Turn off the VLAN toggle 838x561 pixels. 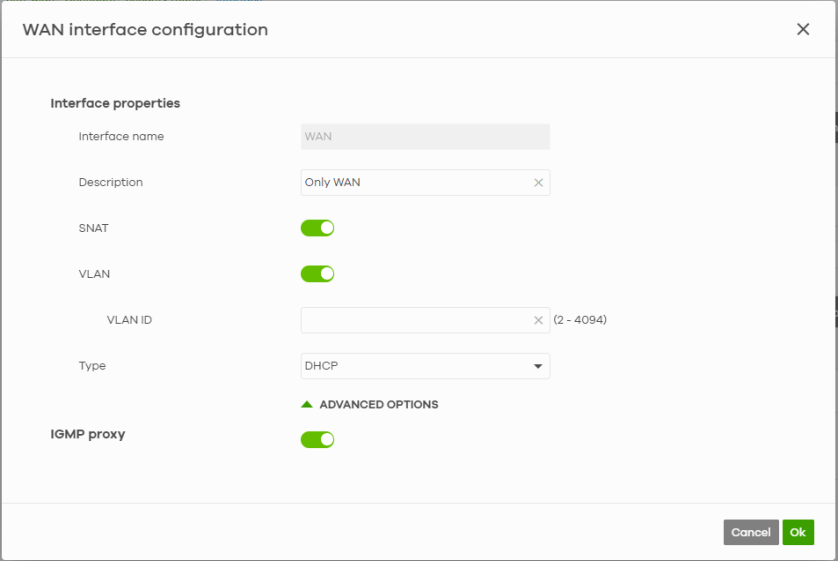point(317,274)
